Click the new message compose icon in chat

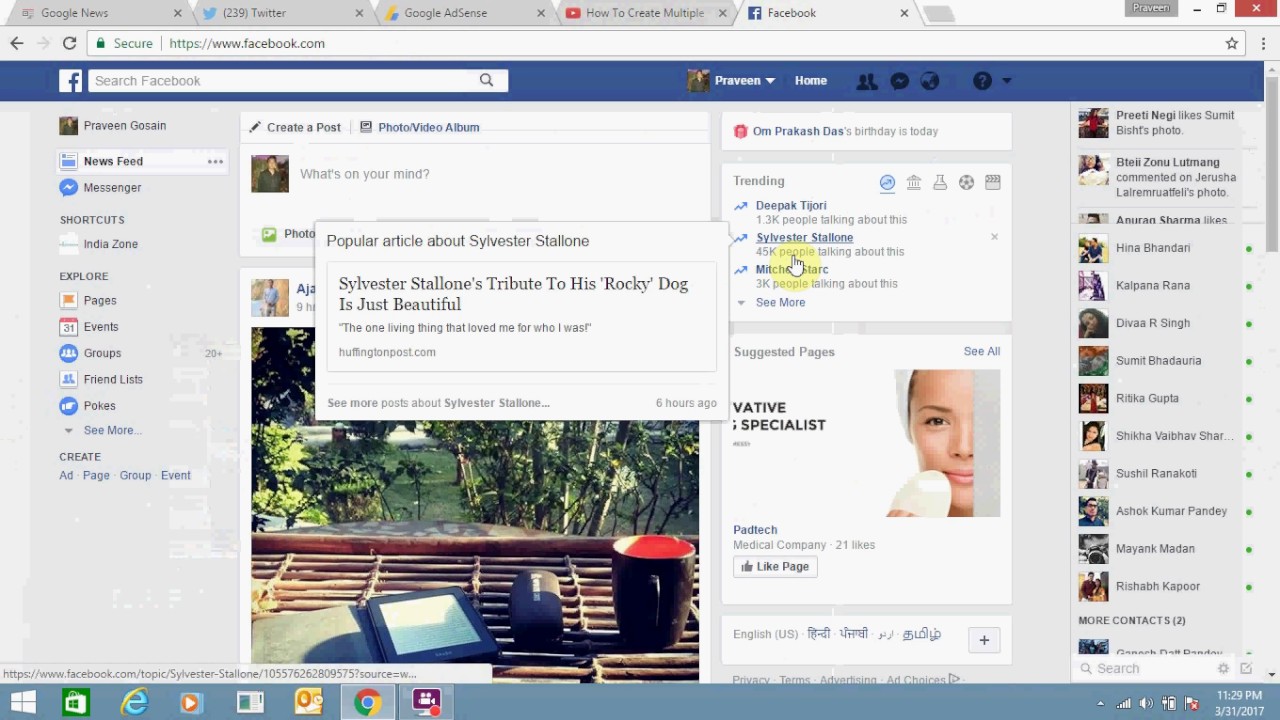[1246, 668]
